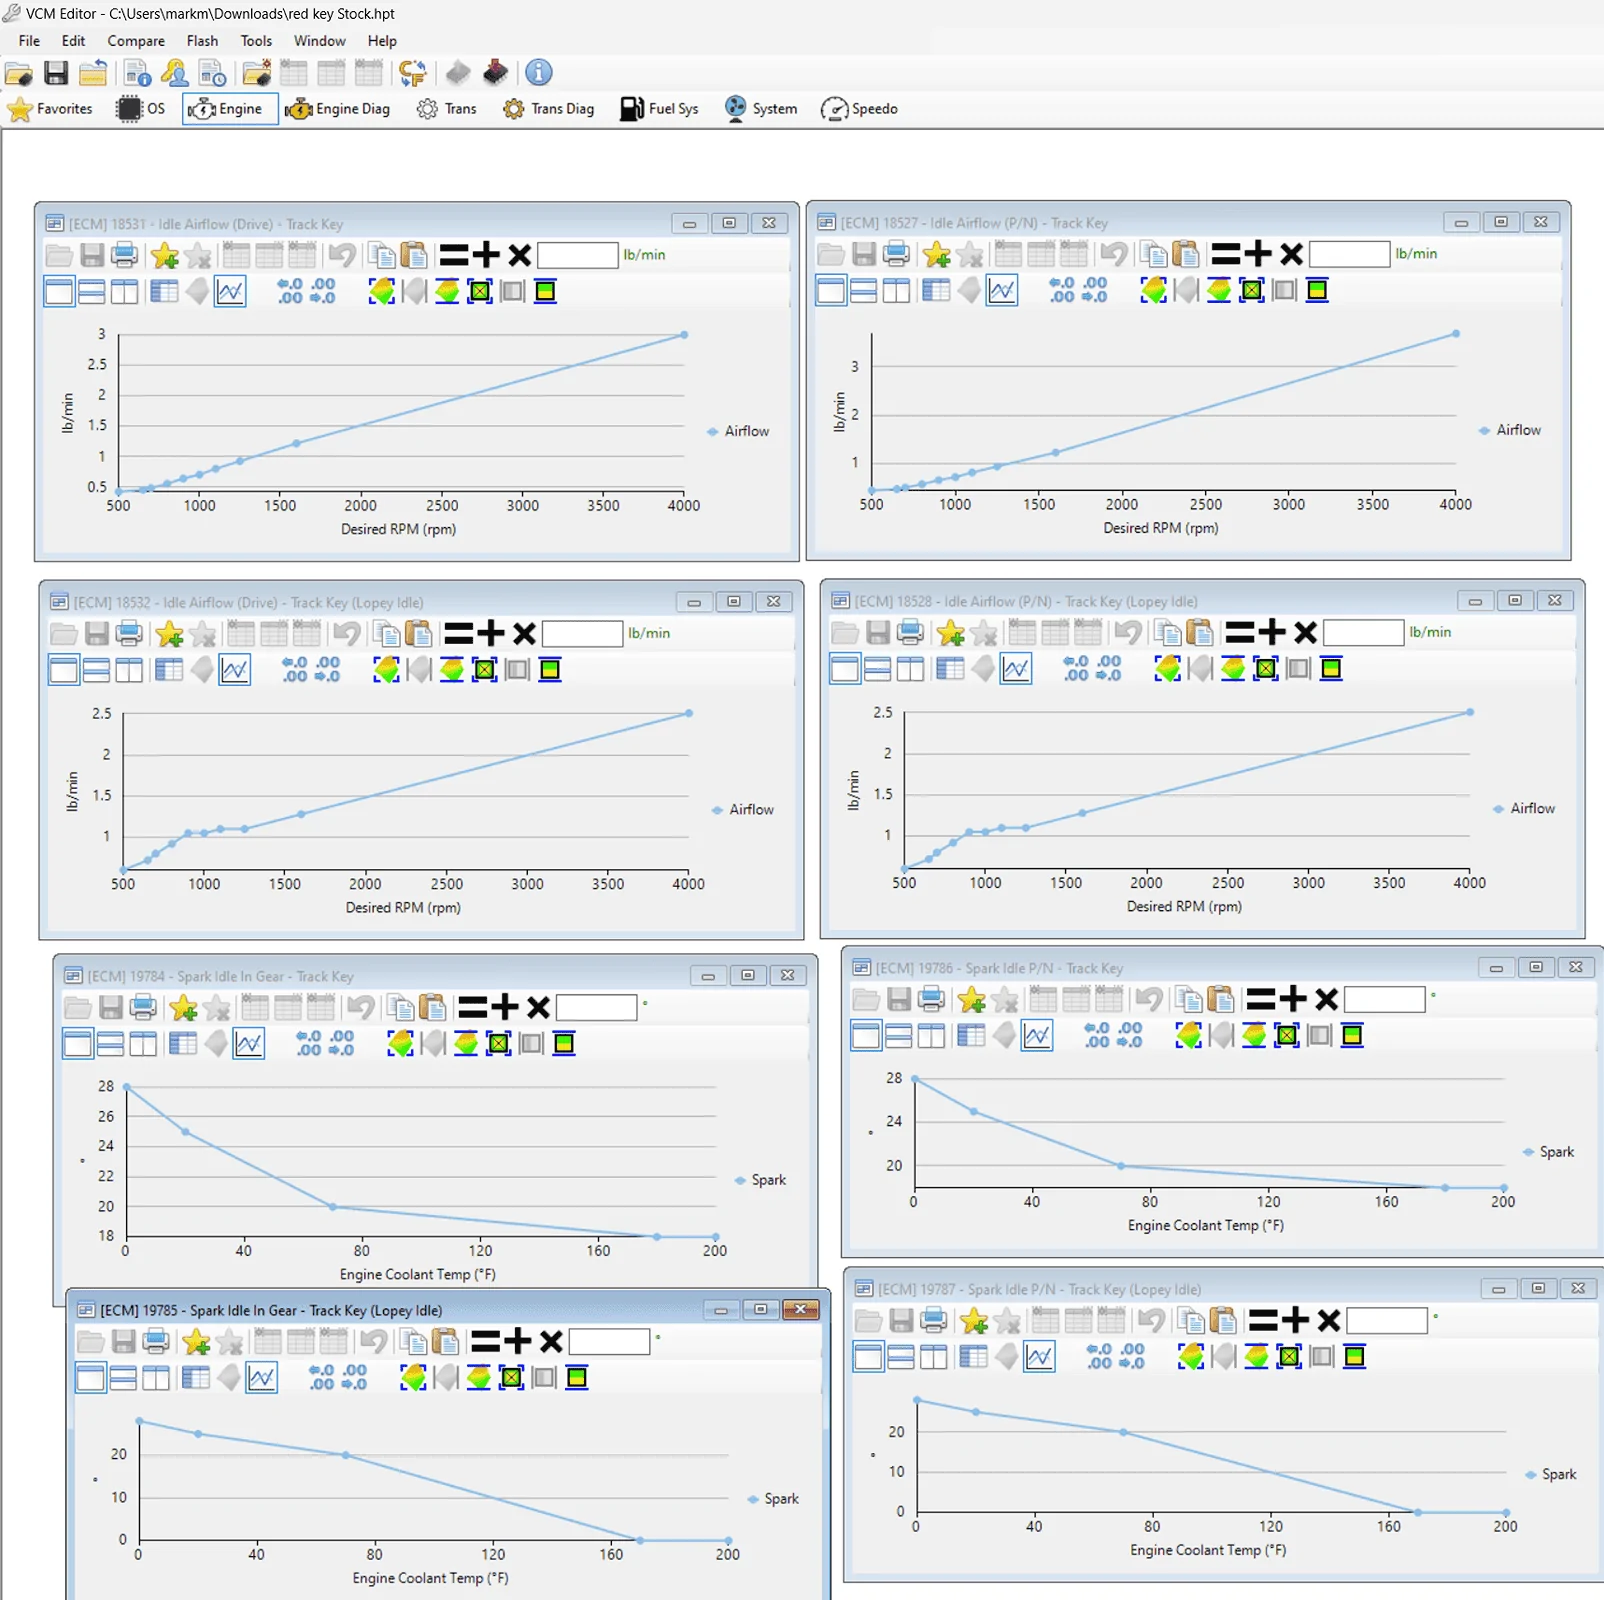Toggle graph view in 18528 Idle Airflow window
Viewport: 1604px width, 1600px height.
1016,668
